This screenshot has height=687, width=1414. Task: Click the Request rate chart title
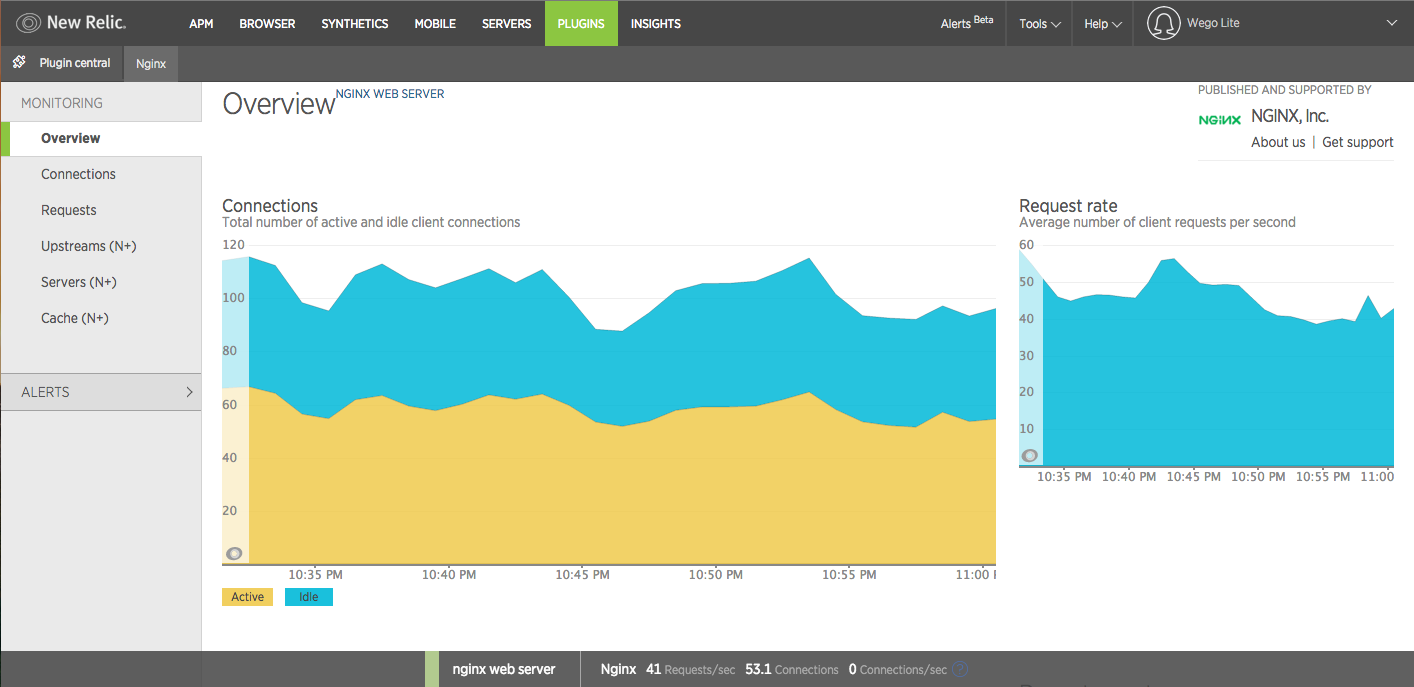tap(1068, 206)
